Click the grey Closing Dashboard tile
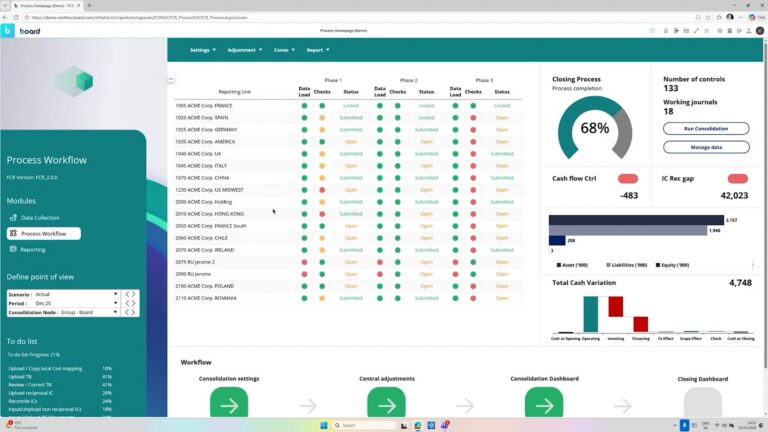 point(702,403)
